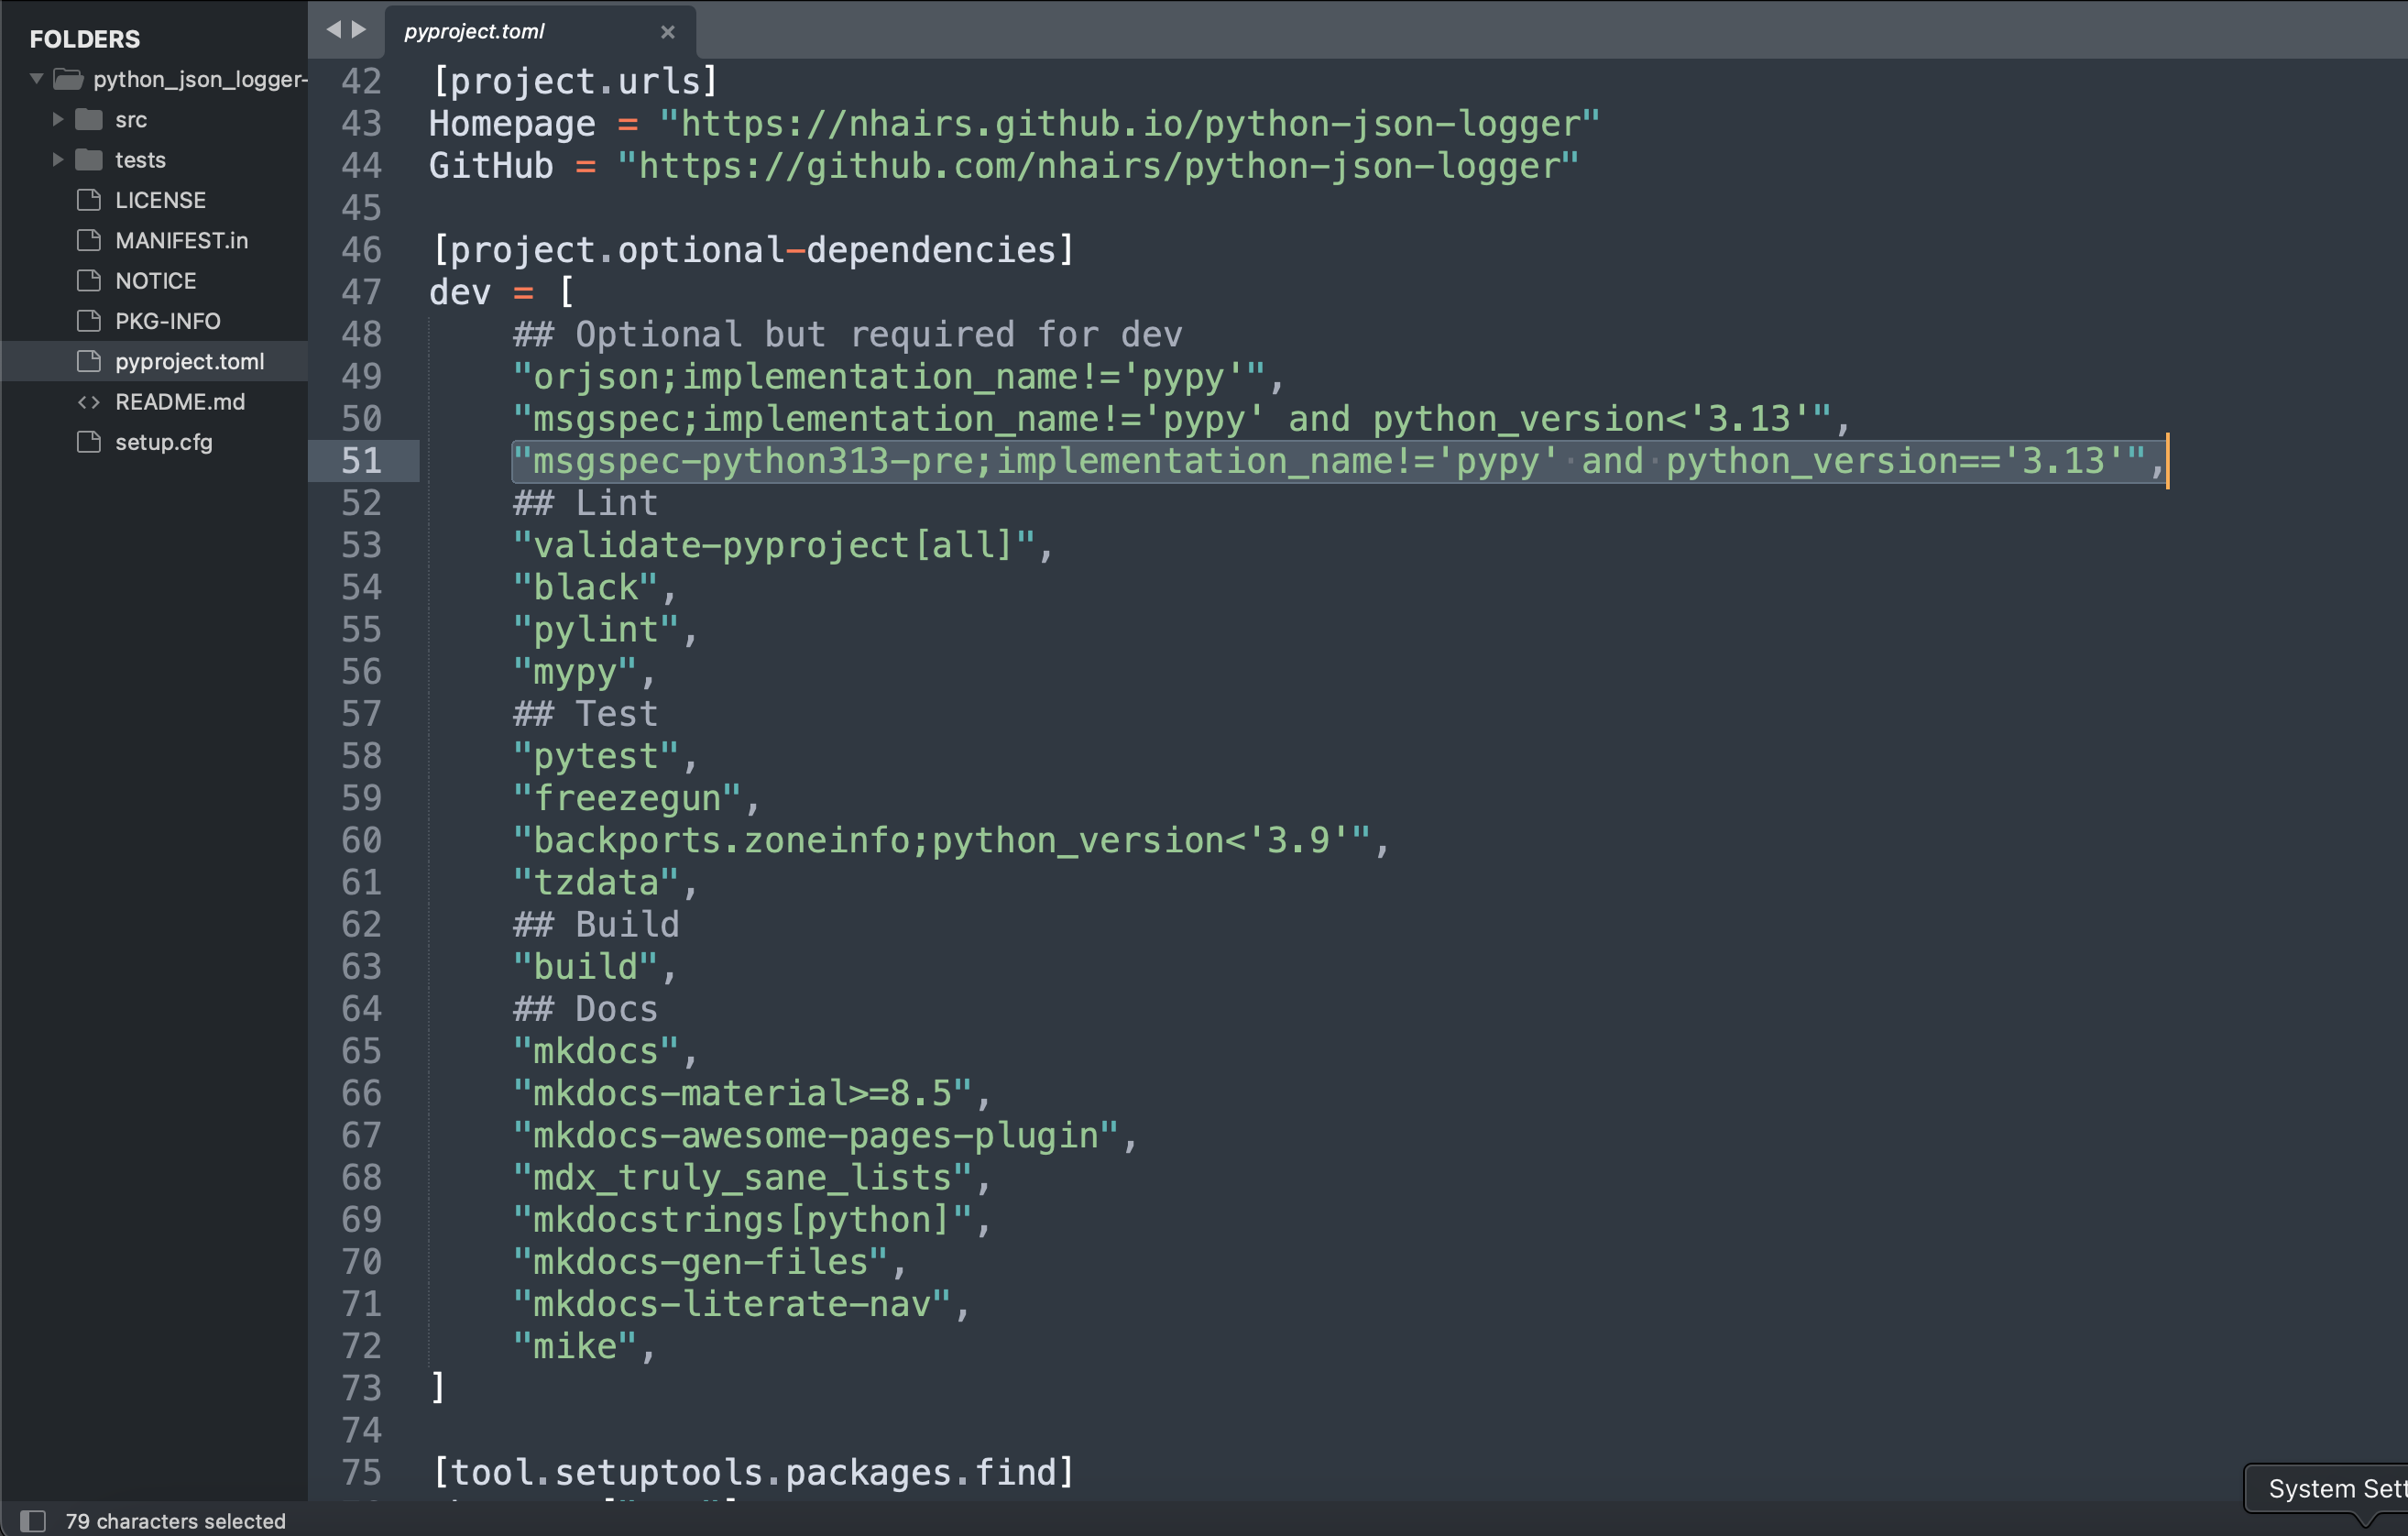Expand the src folder disclosure triangle
This screenshot has height=1536, width=2408.
[58, 120]
